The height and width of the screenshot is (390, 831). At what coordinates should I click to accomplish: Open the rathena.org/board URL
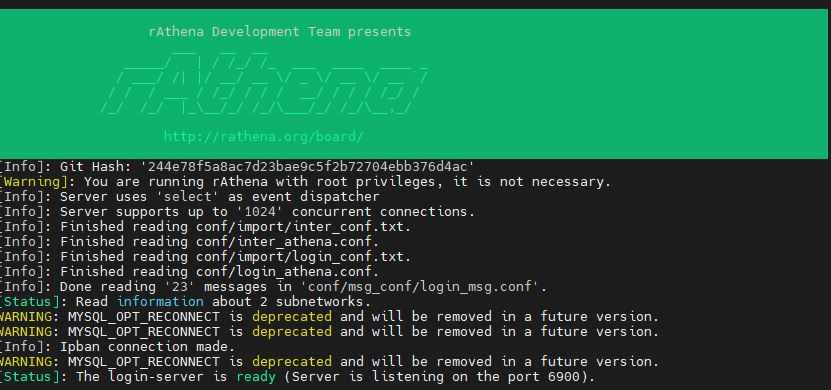[x=263, y=137]
